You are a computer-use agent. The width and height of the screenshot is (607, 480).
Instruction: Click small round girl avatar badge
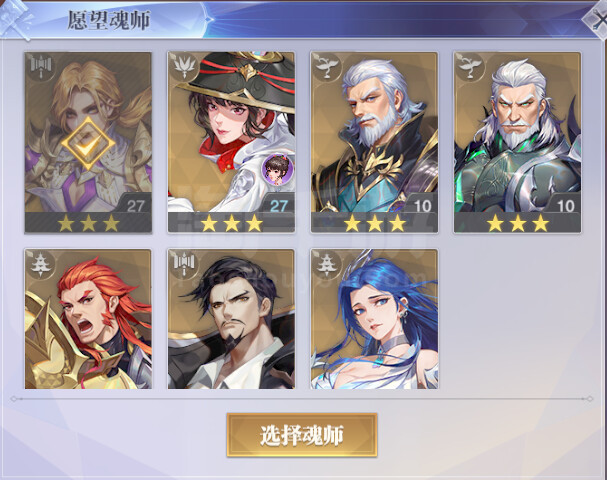click(x=278, y=169)
